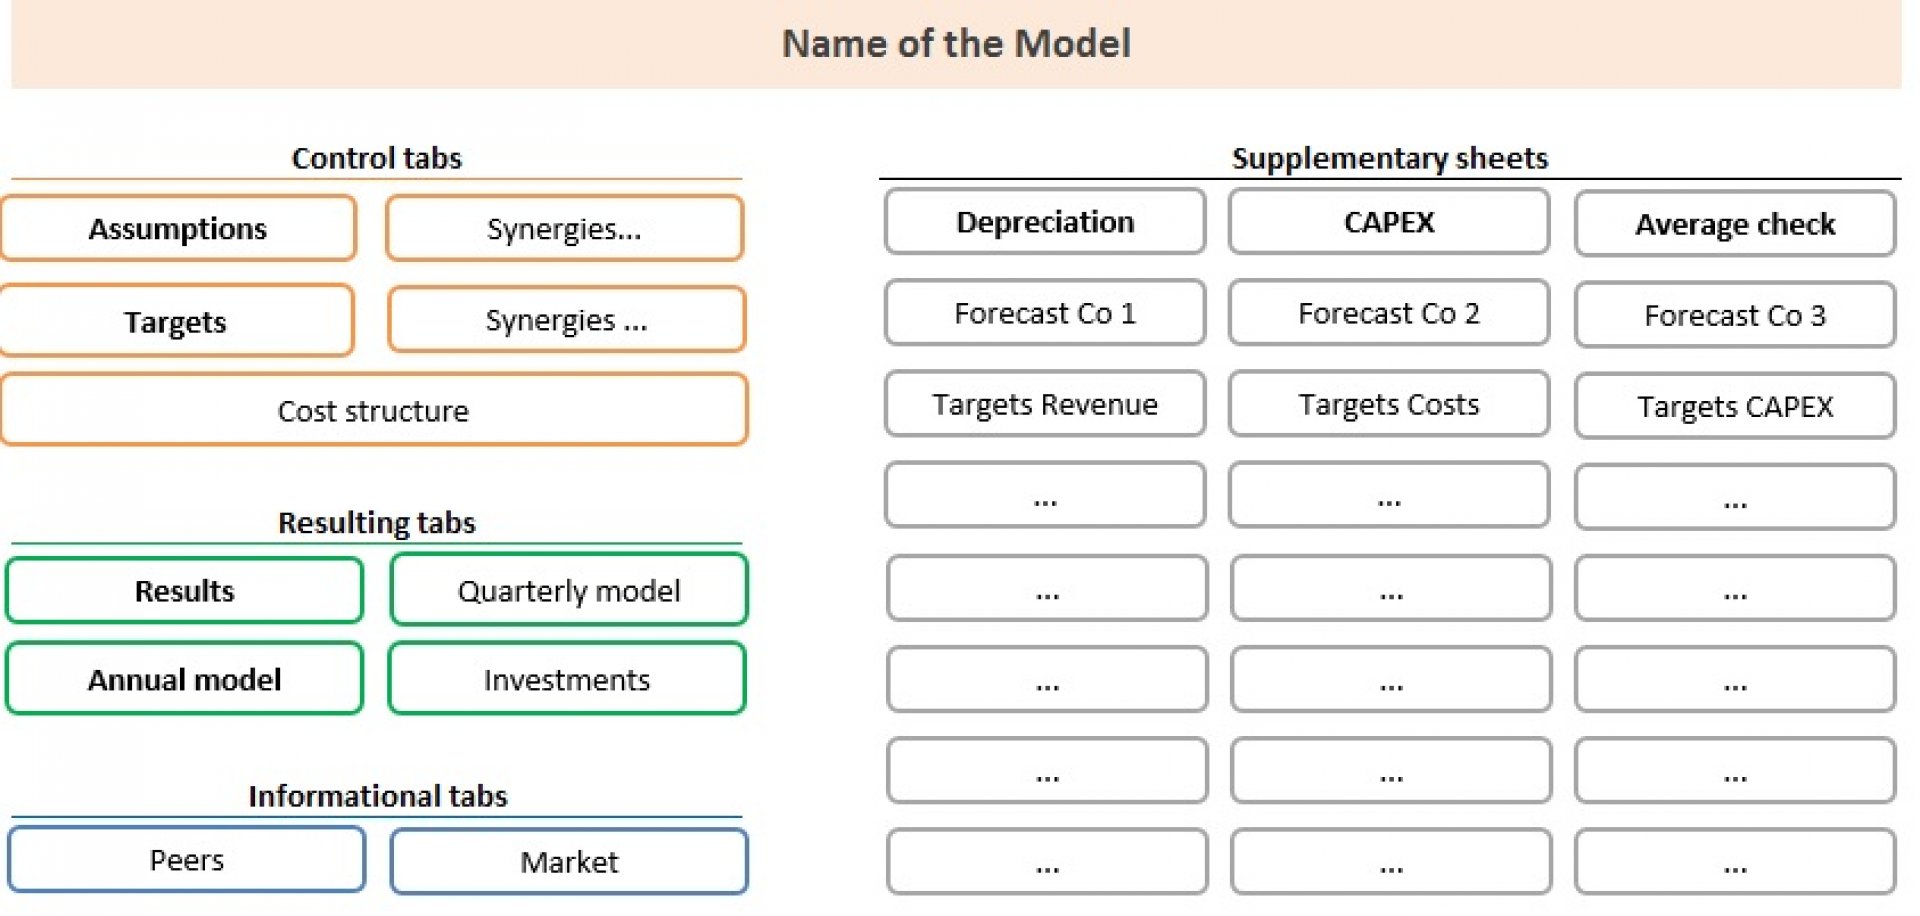Select the Results tab button
The image size is (1920, 916).
click(184, 591)
